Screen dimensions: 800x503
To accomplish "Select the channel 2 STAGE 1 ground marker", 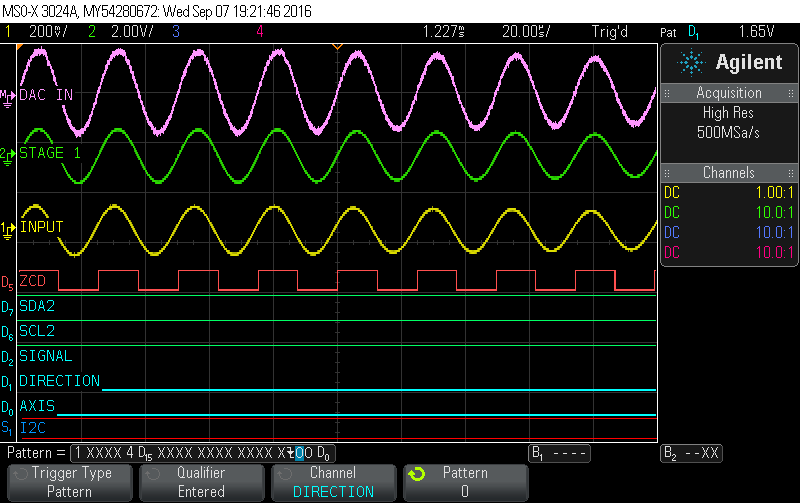I will click(8, 153).
